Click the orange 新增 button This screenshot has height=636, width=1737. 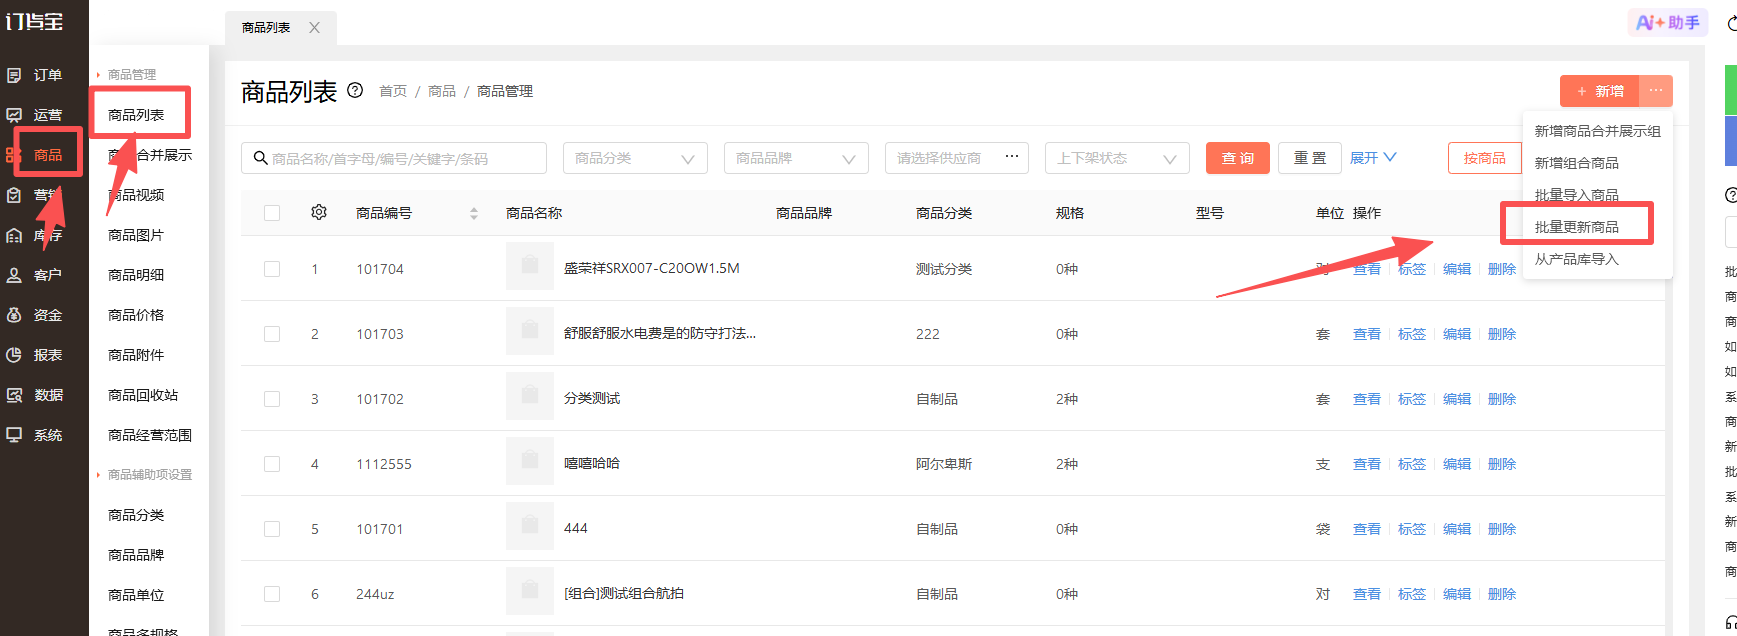(x=1600, y=91)
